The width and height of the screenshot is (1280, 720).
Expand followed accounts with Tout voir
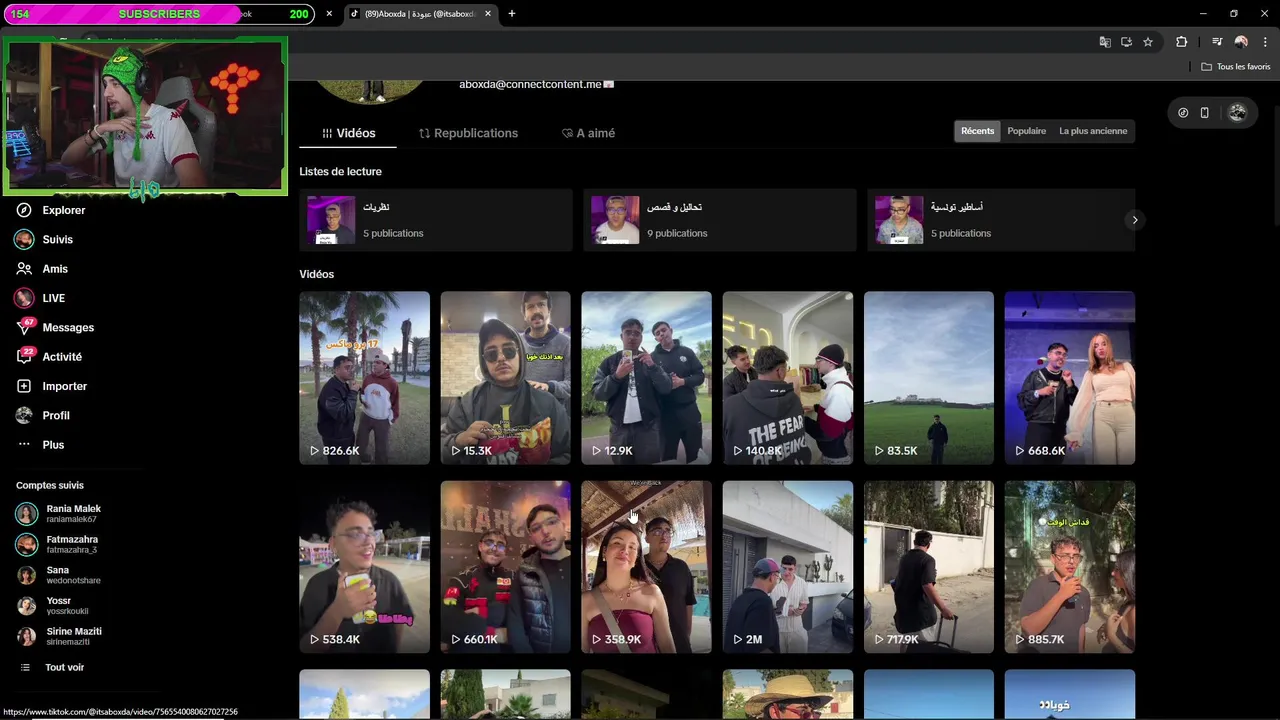(x=64, y=667)
